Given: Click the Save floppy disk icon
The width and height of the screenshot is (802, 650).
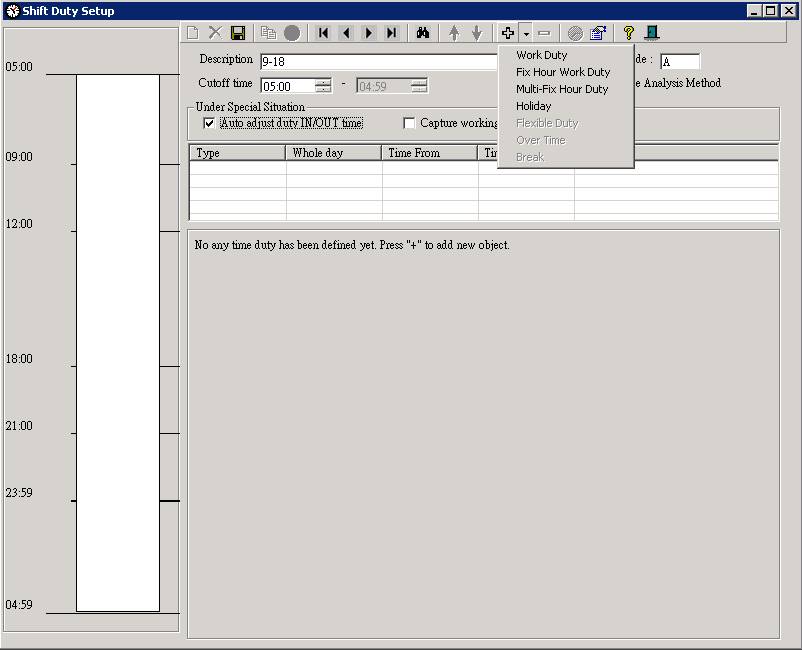Looking at the screenshot, I should pyautogui.click(x=238, y=33).
